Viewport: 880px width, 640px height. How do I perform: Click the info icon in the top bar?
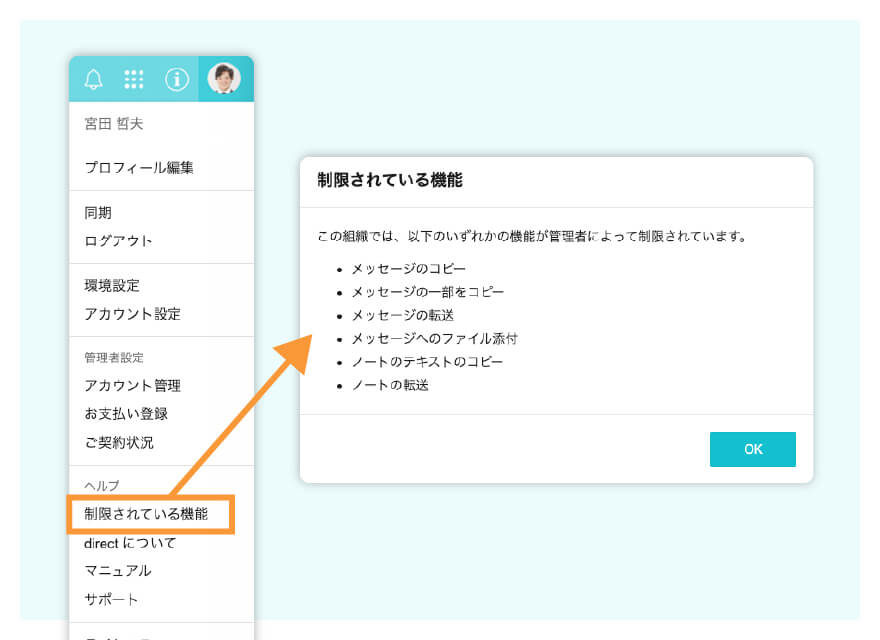177,80
